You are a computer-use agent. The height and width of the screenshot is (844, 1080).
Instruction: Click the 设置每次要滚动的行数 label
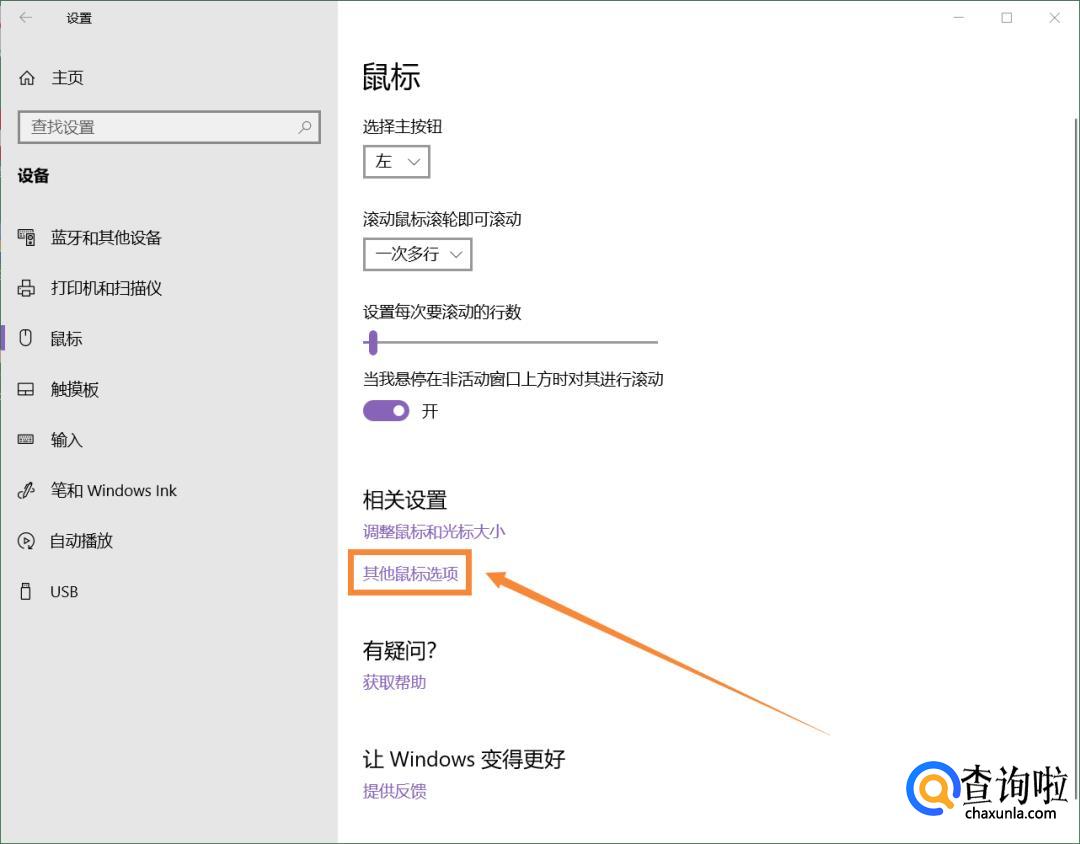click(x=442, y=312)
